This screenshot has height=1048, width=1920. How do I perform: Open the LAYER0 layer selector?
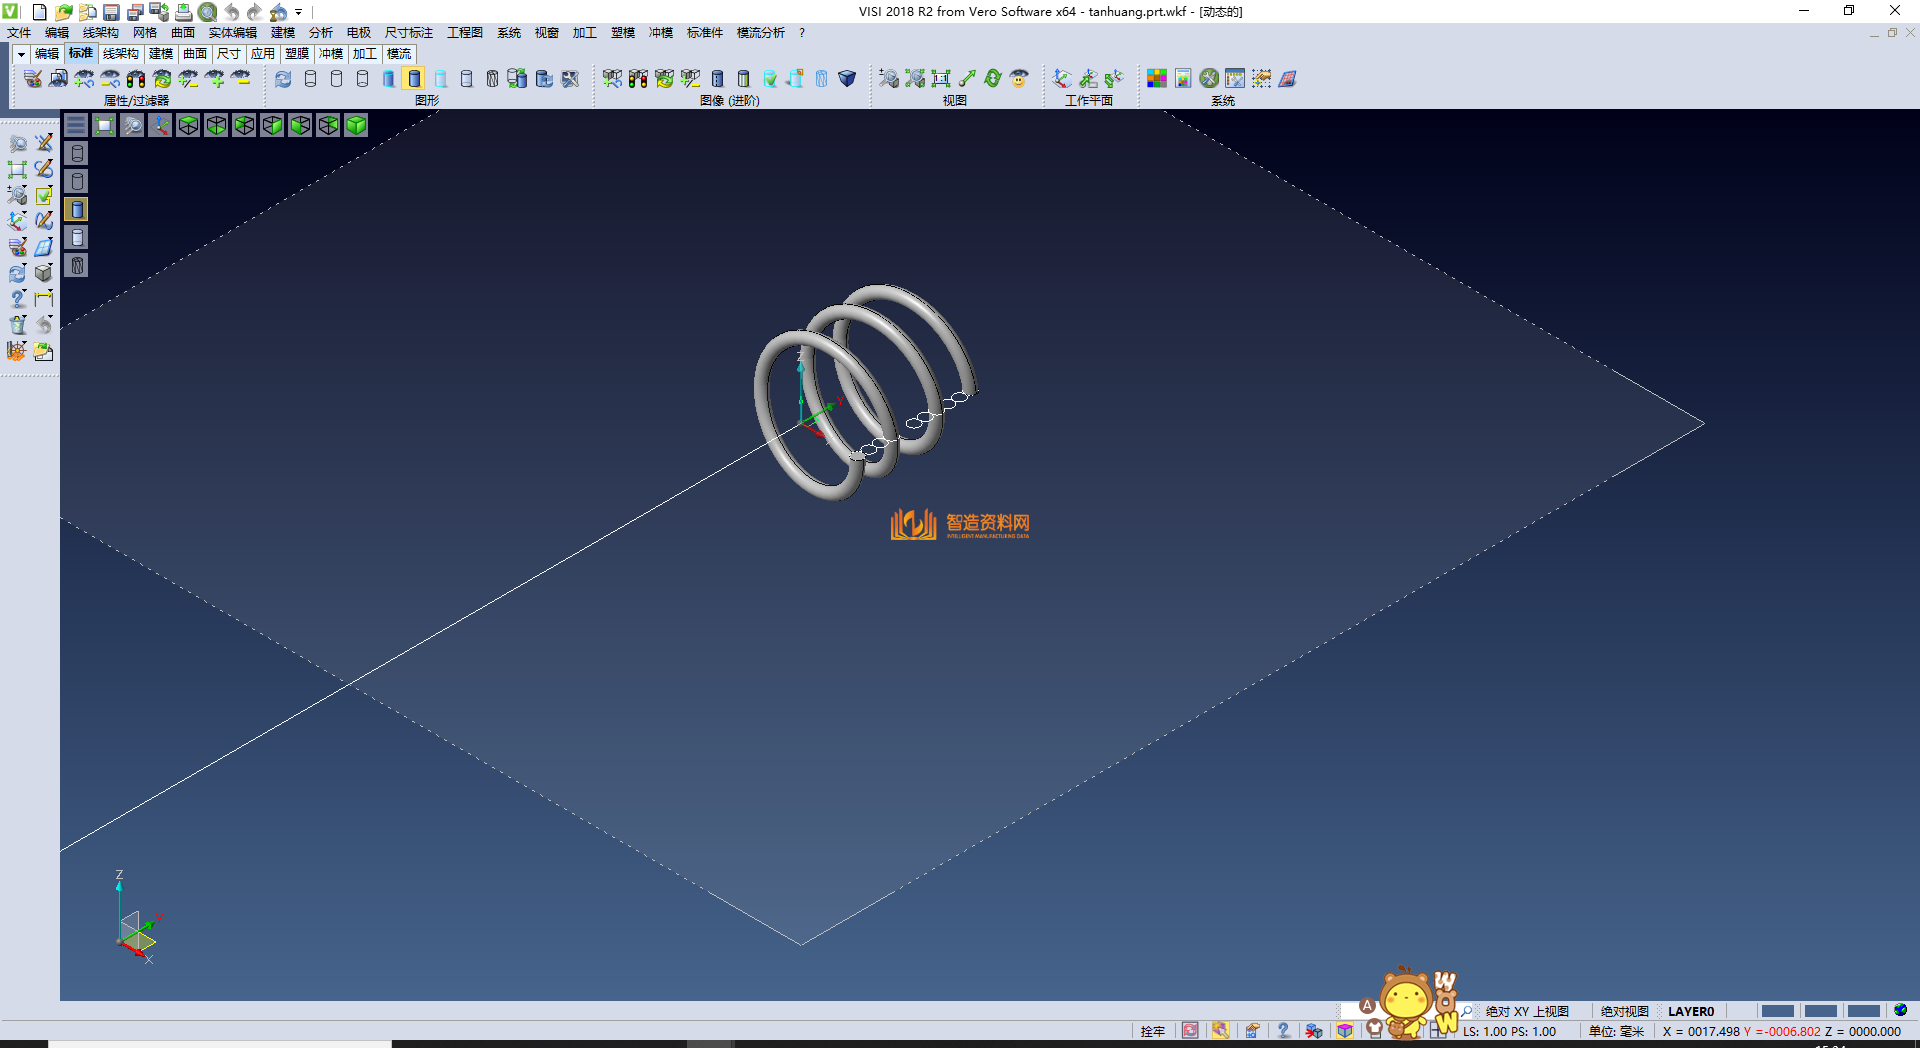[x=1690, y=1011]
